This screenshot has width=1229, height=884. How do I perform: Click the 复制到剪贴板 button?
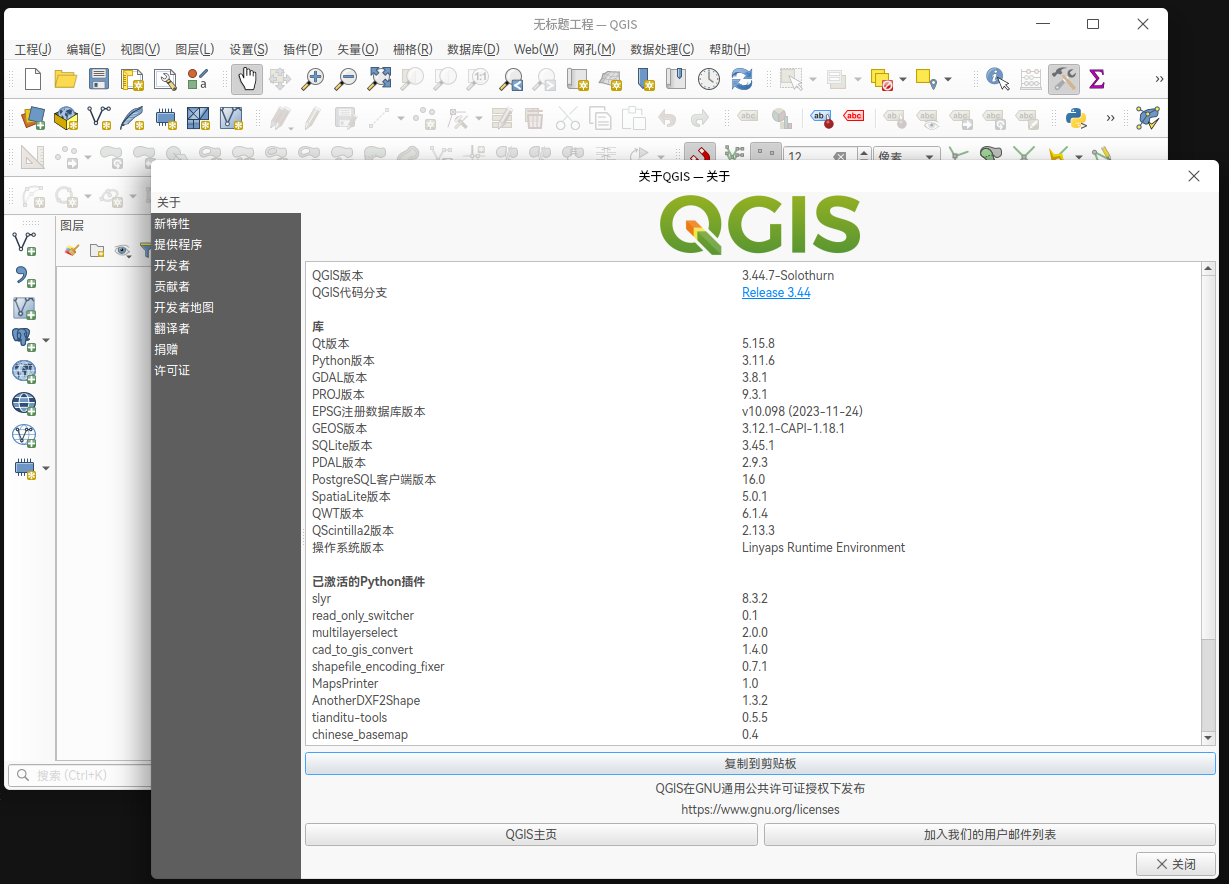[x=760, y=764]
